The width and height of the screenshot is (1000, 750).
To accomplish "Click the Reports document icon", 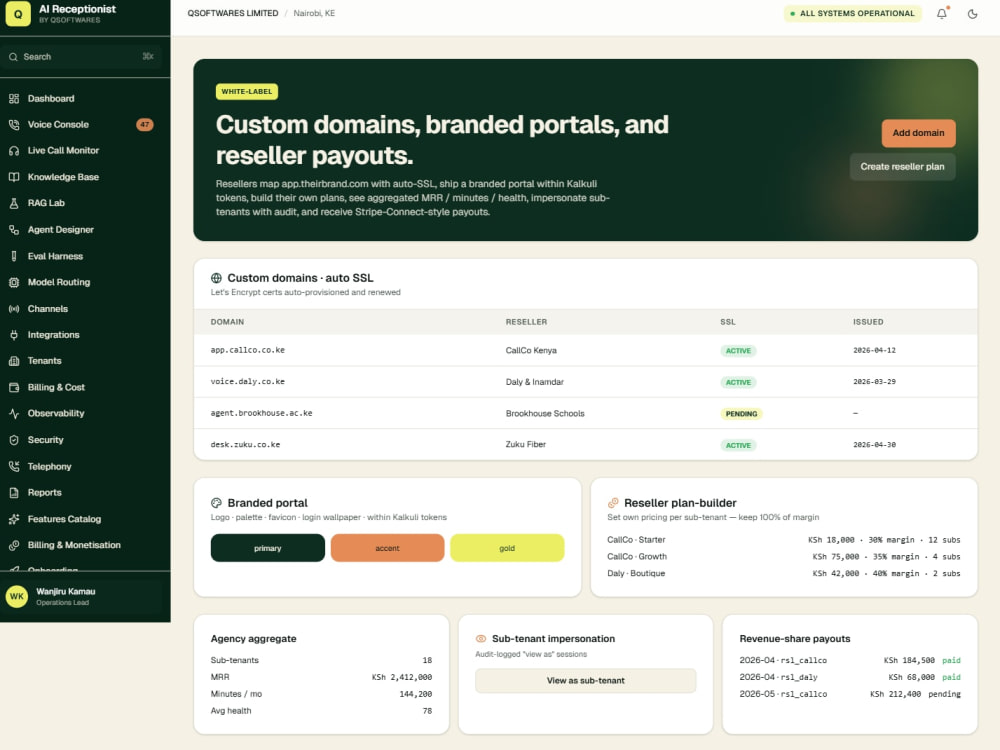I will click(14, 493).
